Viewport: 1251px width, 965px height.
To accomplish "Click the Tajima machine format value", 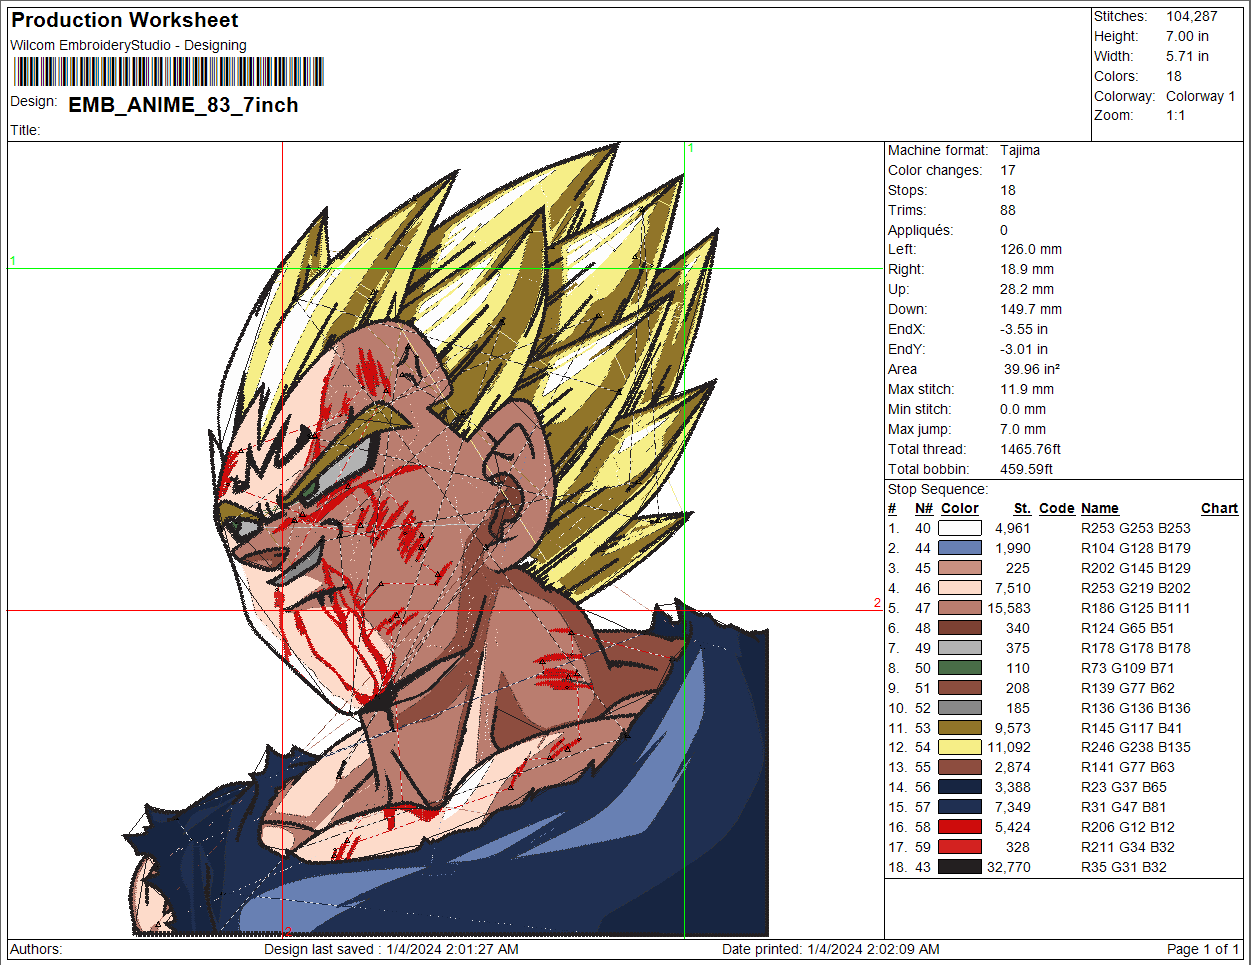I will [x=1020, y=150].
